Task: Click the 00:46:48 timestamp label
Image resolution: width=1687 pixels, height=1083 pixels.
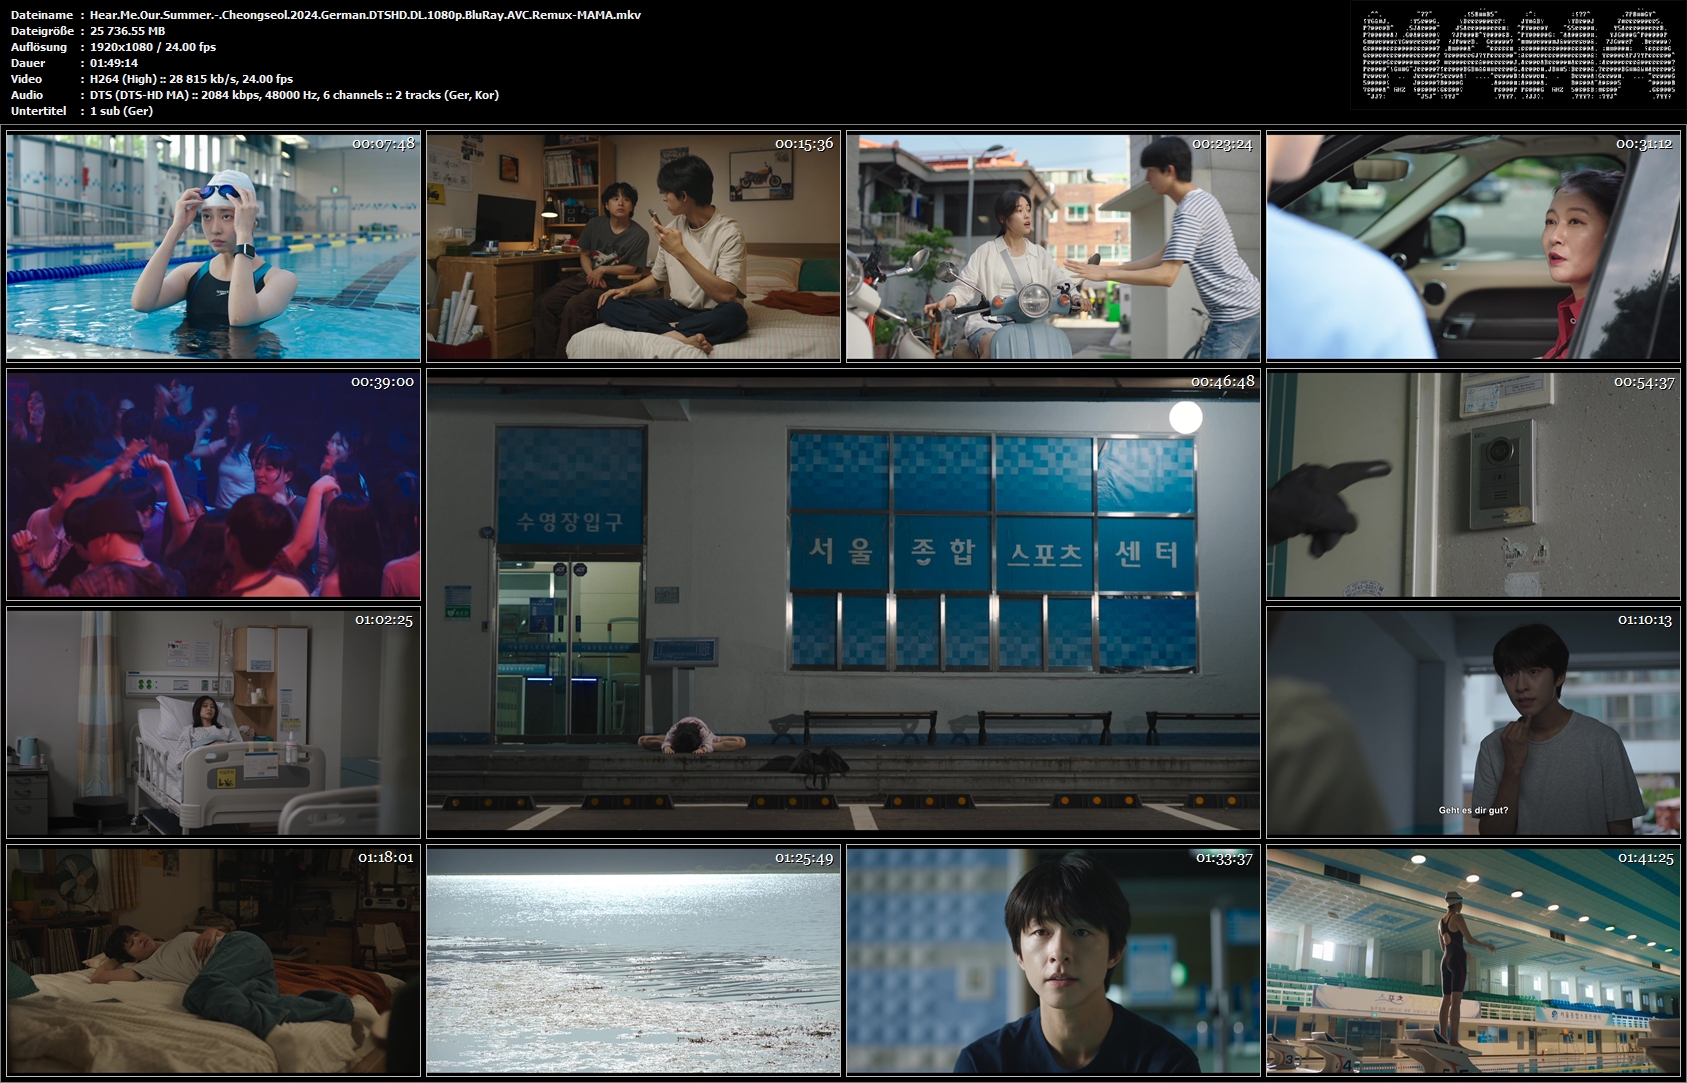Action: 1222,382
